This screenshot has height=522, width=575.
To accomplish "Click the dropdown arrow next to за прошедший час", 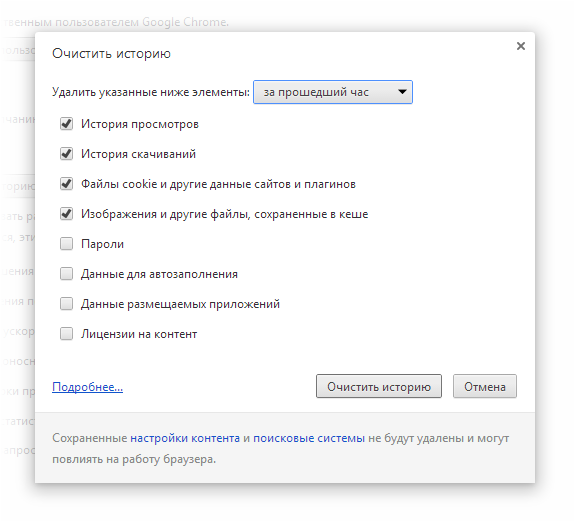I will [402, 92].
